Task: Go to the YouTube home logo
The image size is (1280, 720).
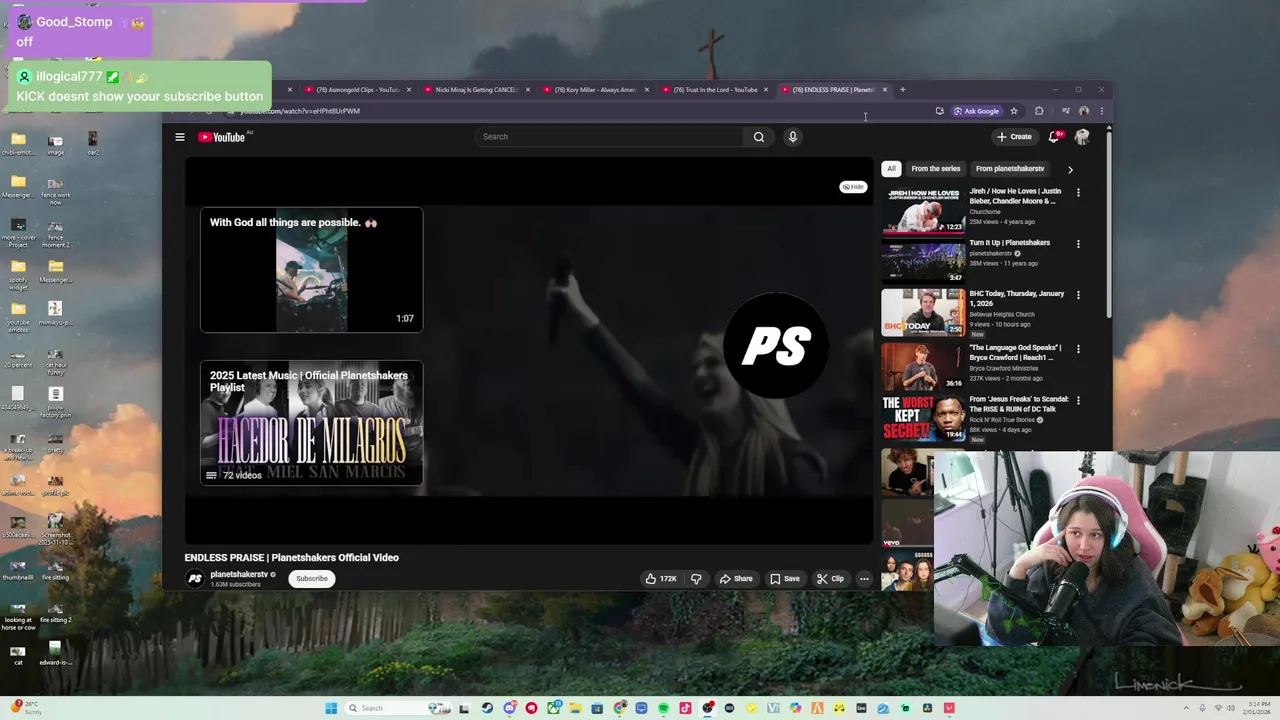Action: pyautogui.click(x=222, y=137)
